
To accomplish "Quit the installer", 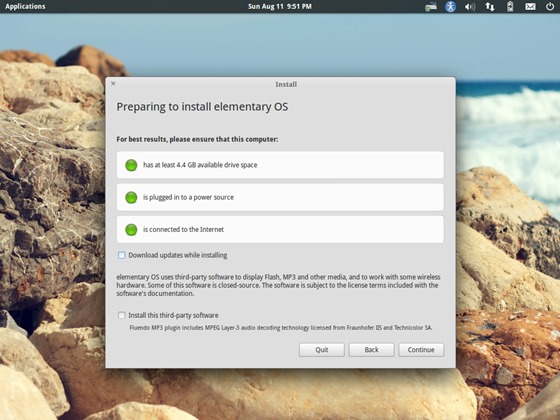I will click(322, 350).
